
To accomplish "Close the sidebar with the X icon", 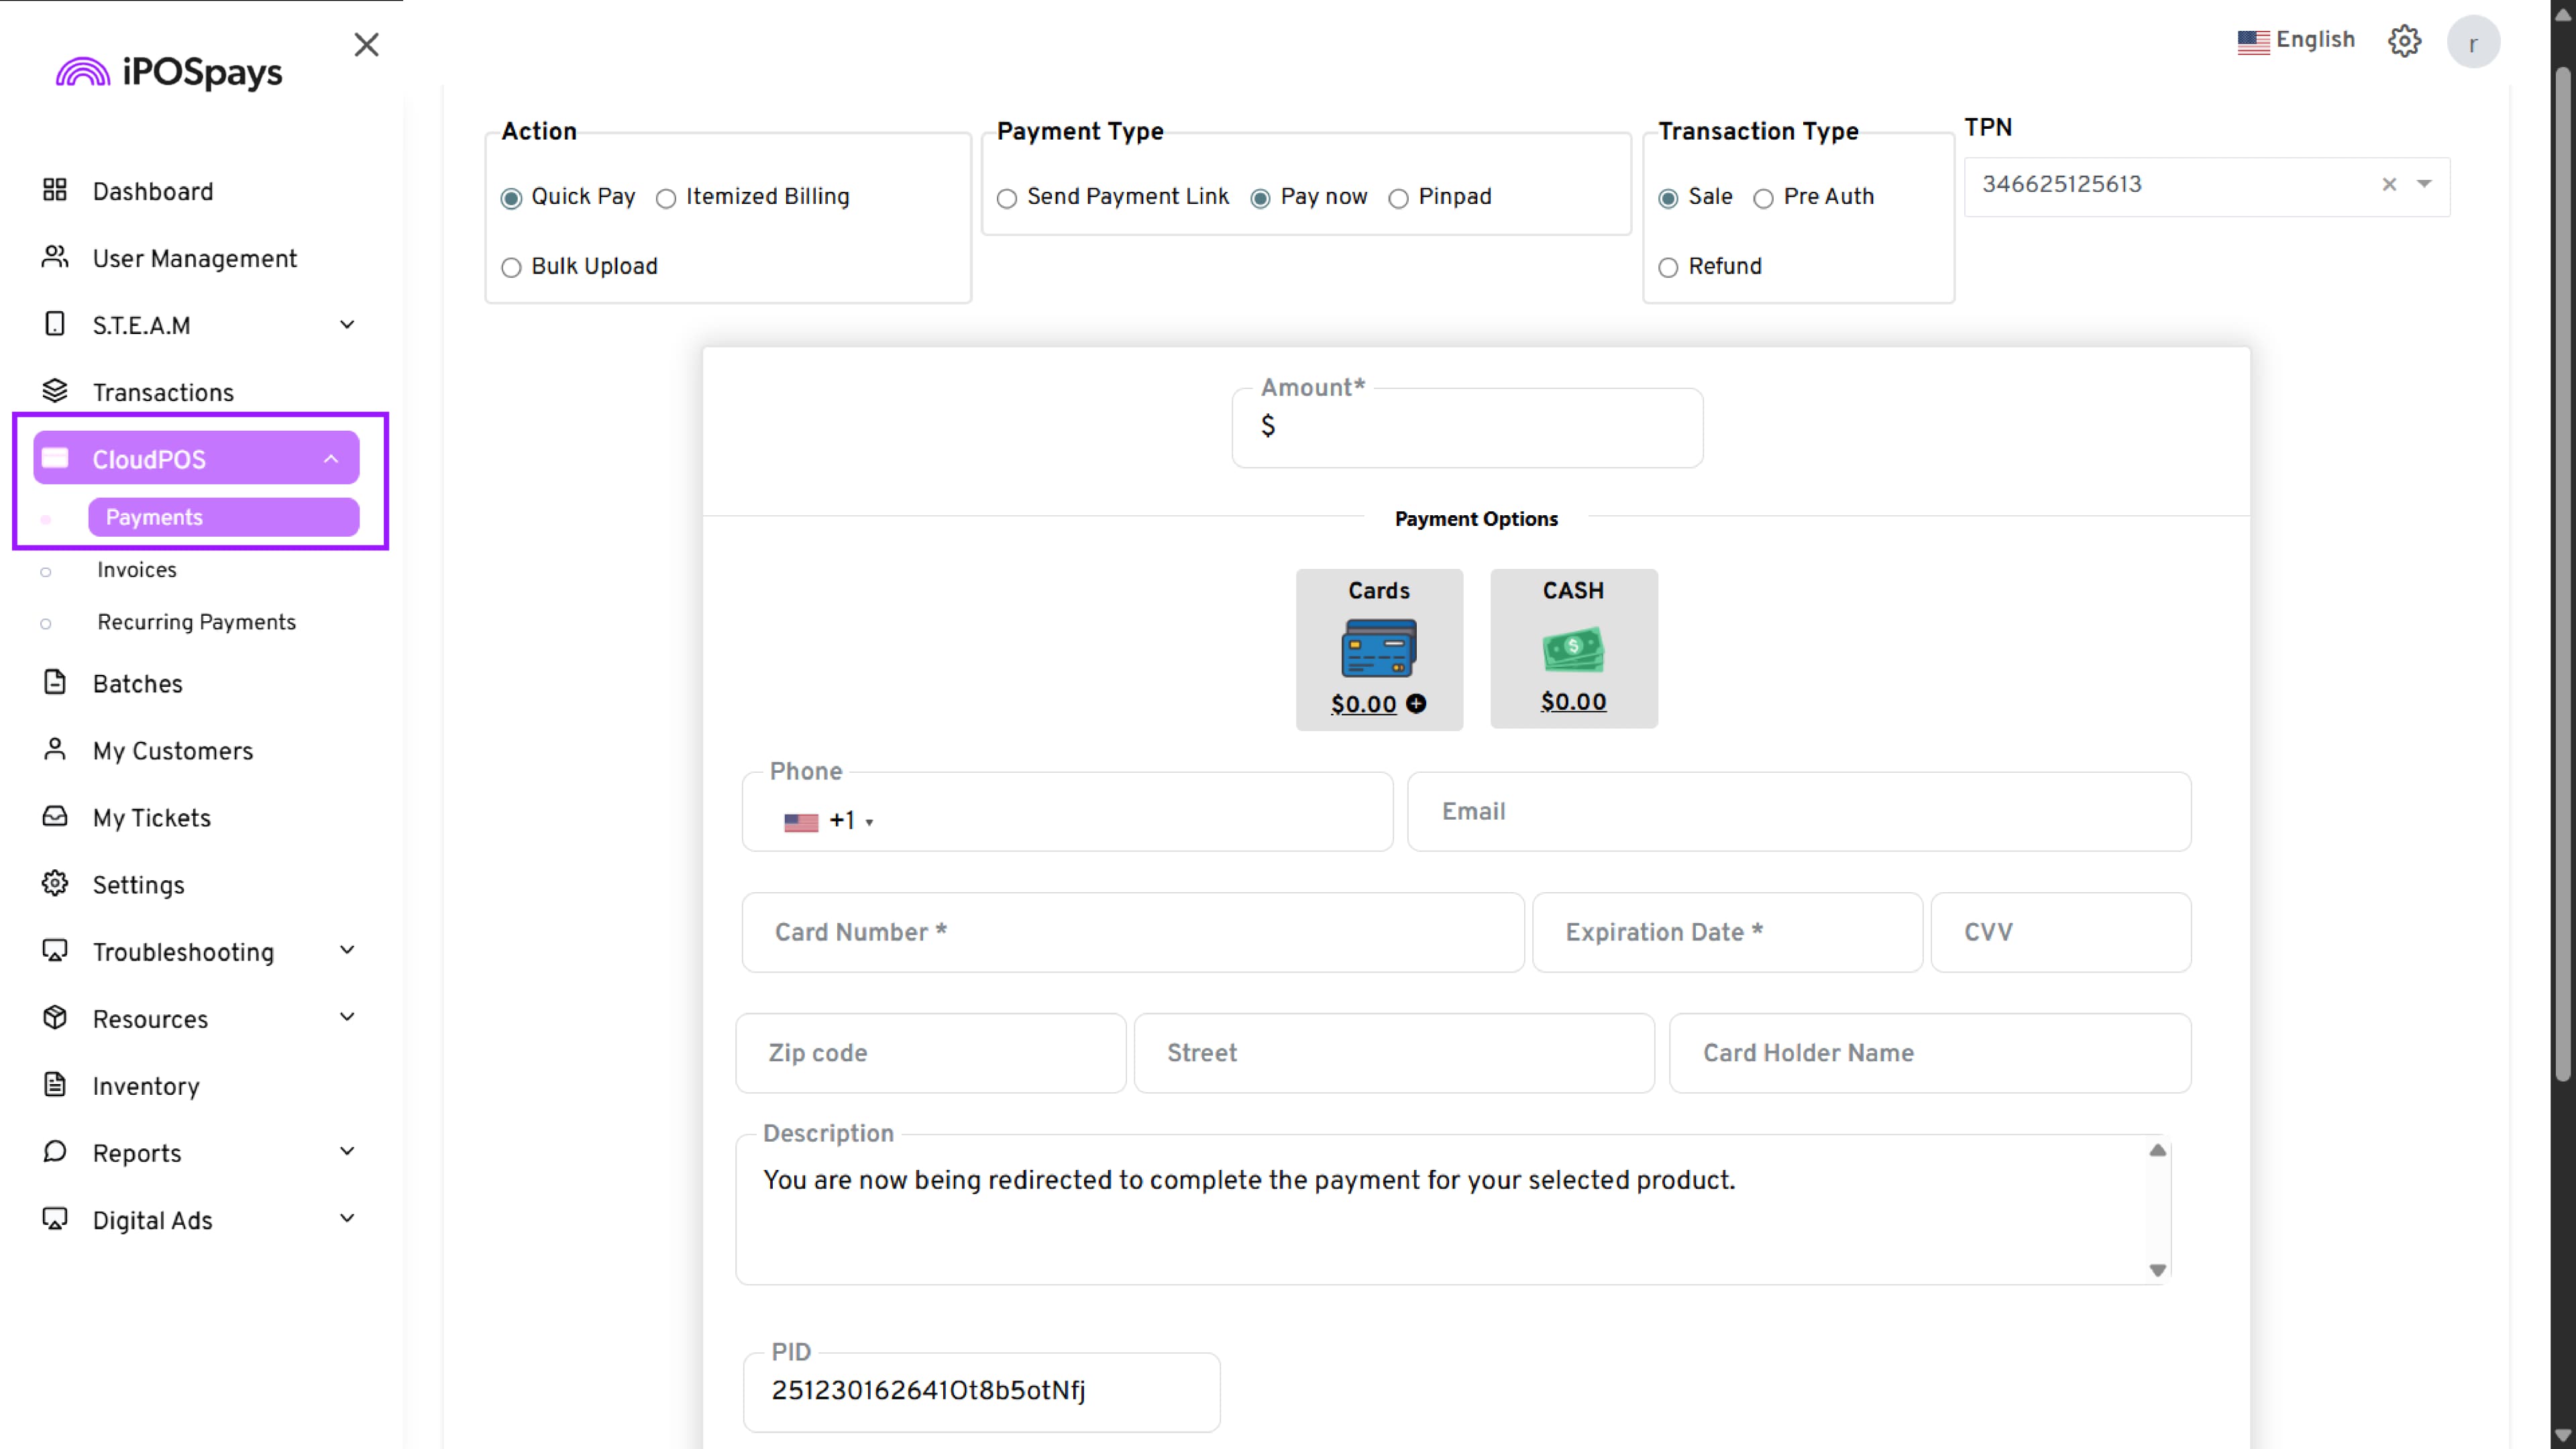I will click(366, 44).
